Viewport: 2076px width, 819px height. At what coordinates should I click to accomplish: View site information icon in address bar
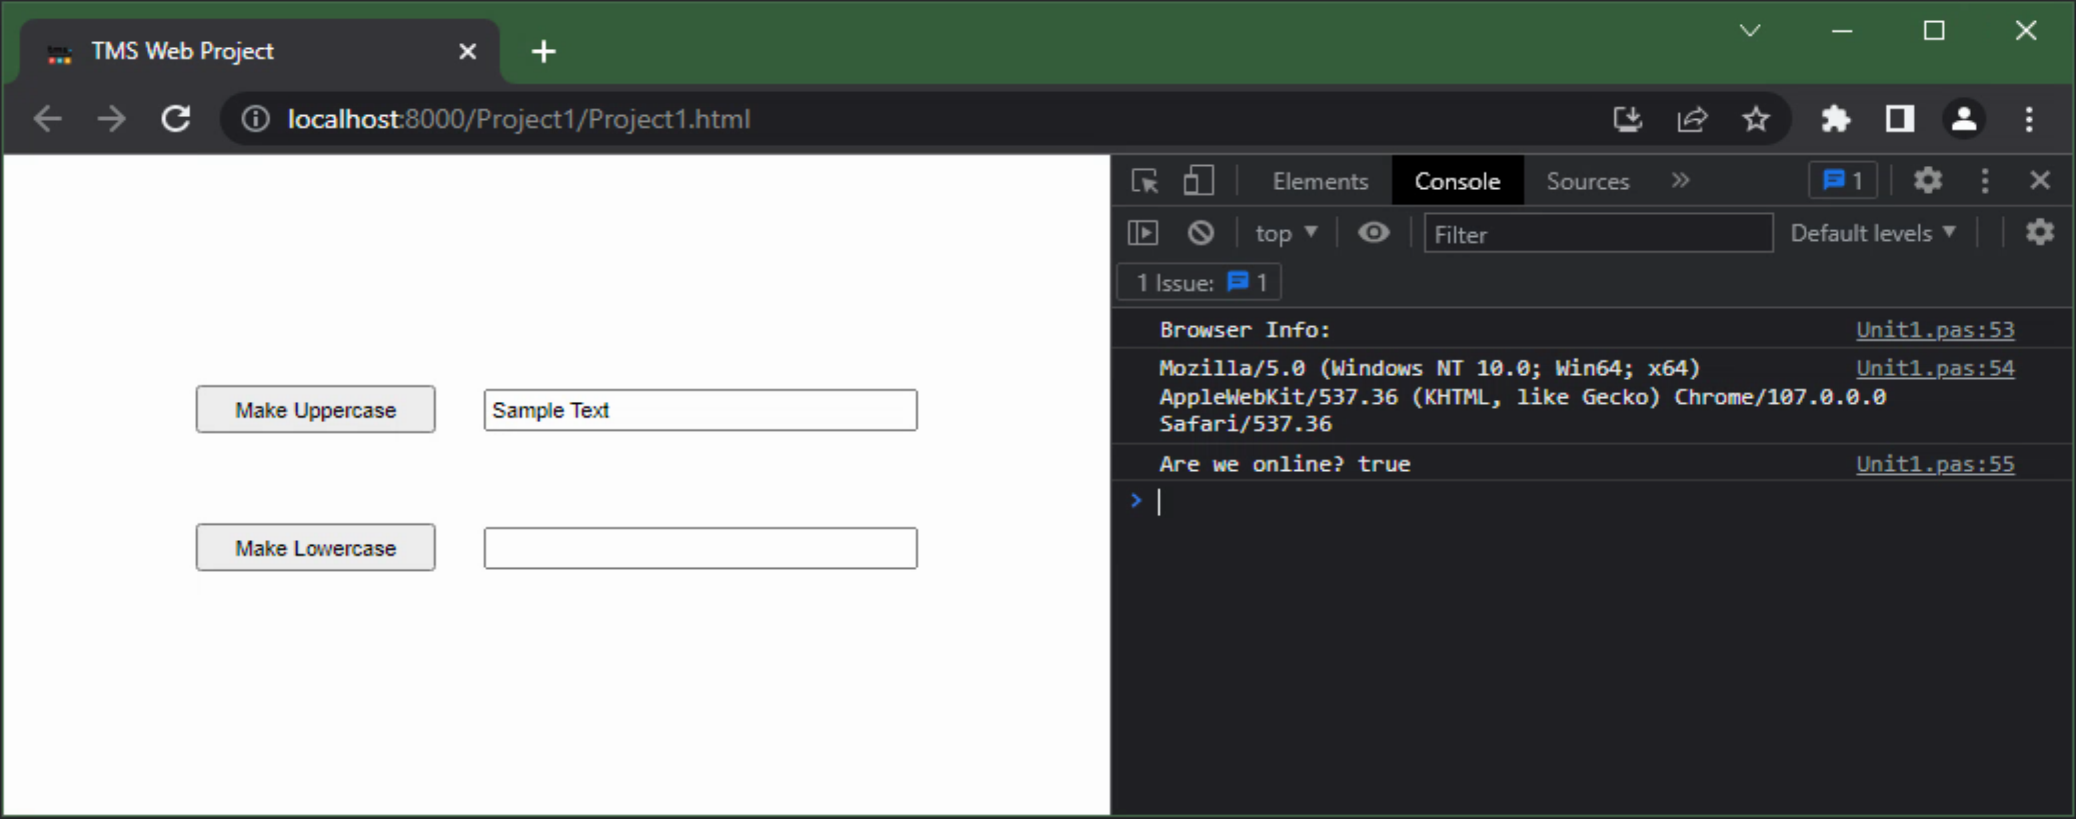pos(256,119)
